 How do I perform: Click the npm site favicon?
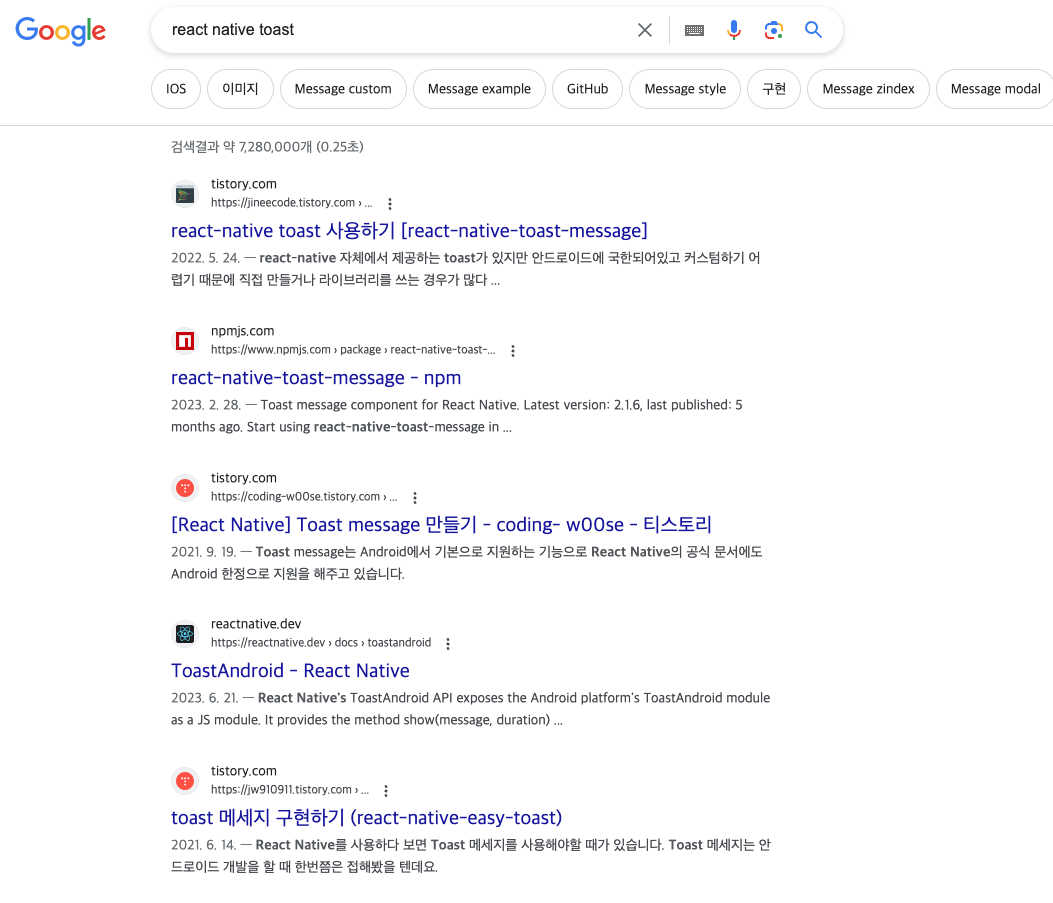[185, 341]
